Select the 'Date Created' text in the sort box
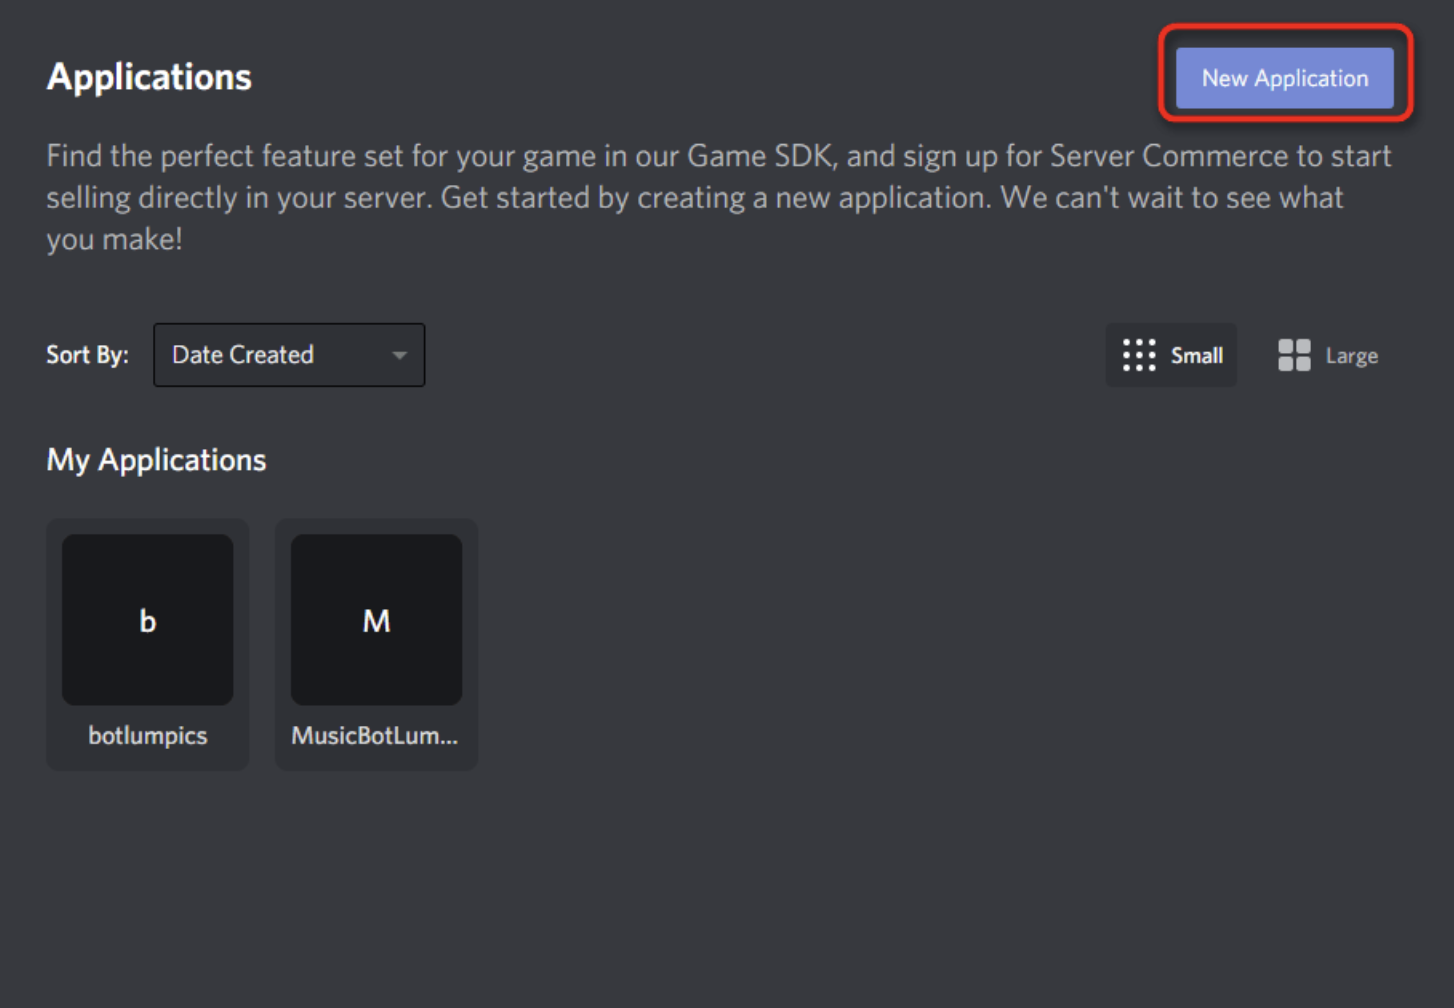The height and width of the screenshot is (1008, 1454). coord(243,355)
